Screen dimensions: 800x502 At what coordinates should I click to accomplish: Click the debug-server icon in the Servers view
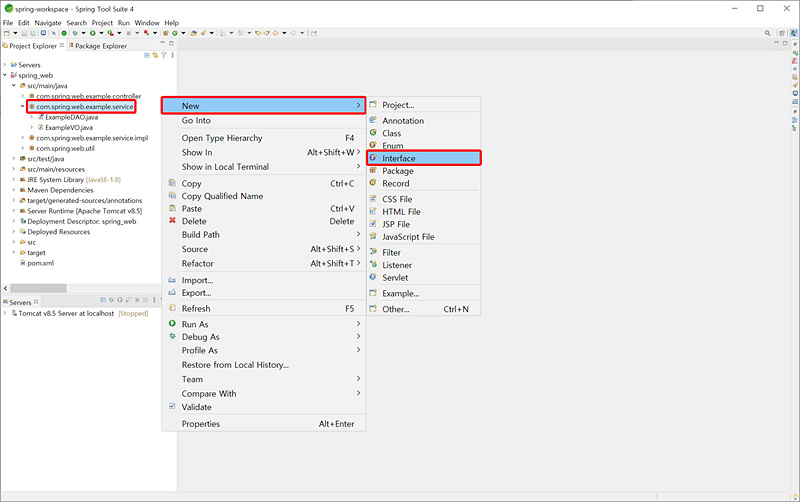pyautogui.click(x=111, y=300)
